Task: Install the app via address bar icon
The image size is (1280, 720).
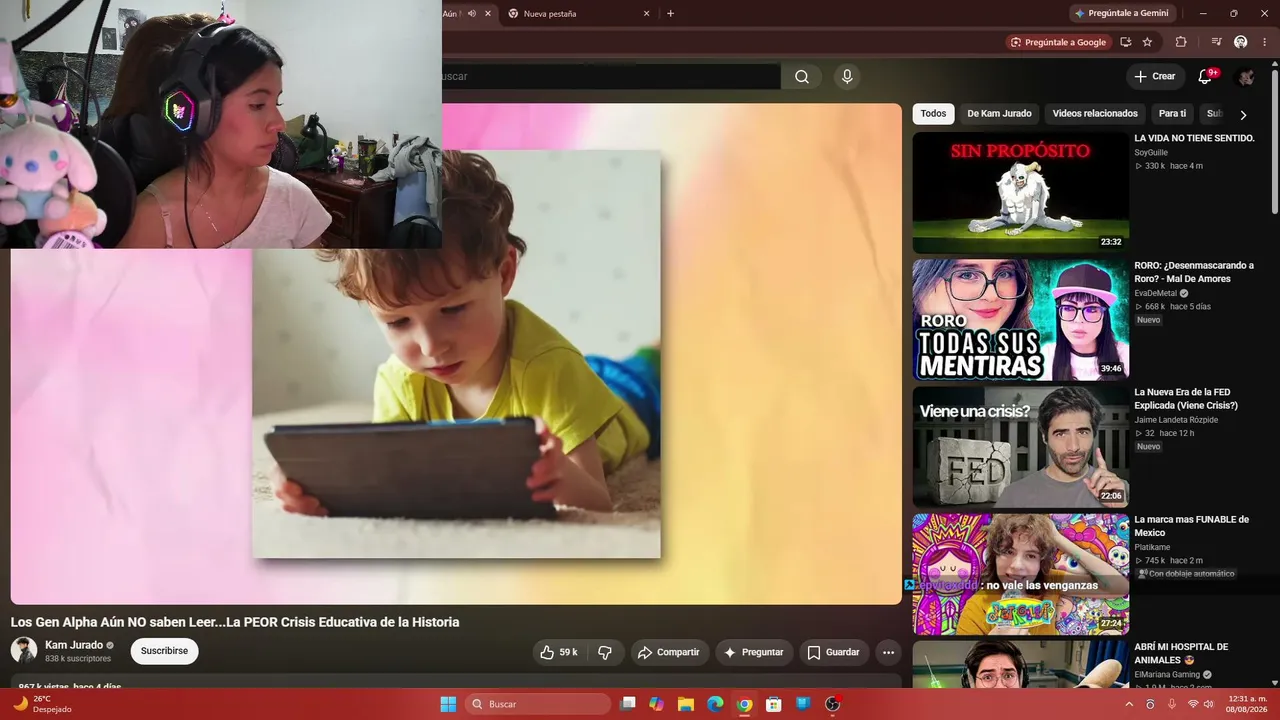Action: (x=1126, y=42)
